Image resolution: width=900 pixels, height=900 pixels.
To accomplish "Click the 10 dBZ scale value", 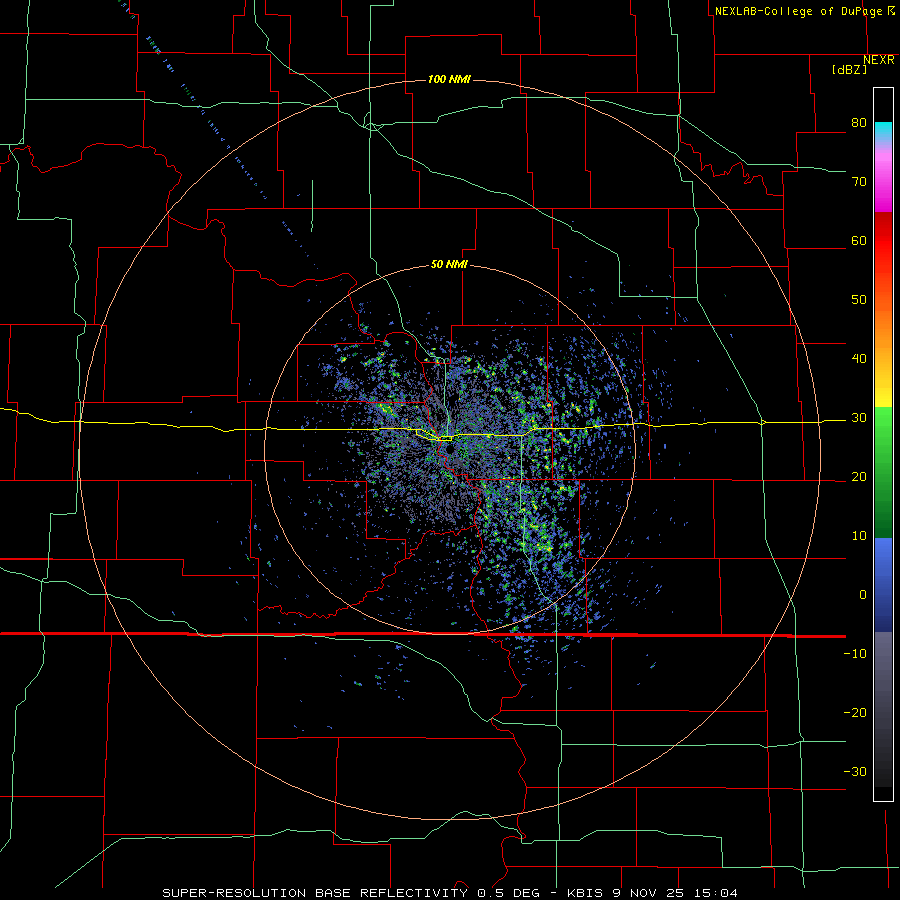I will [x=859, y=536].
